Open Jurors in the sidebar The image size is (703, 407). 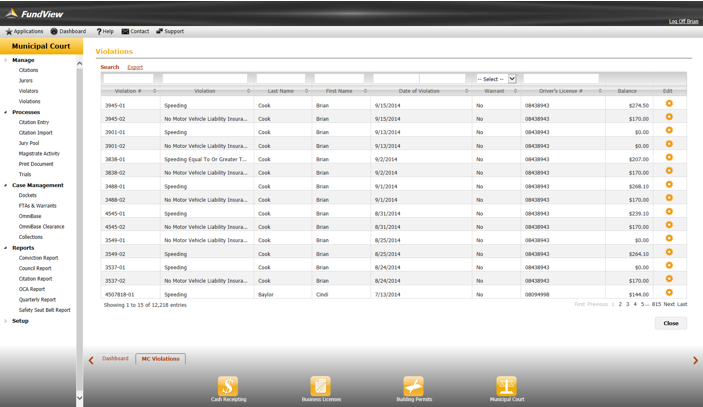click(x=26, y=81)
